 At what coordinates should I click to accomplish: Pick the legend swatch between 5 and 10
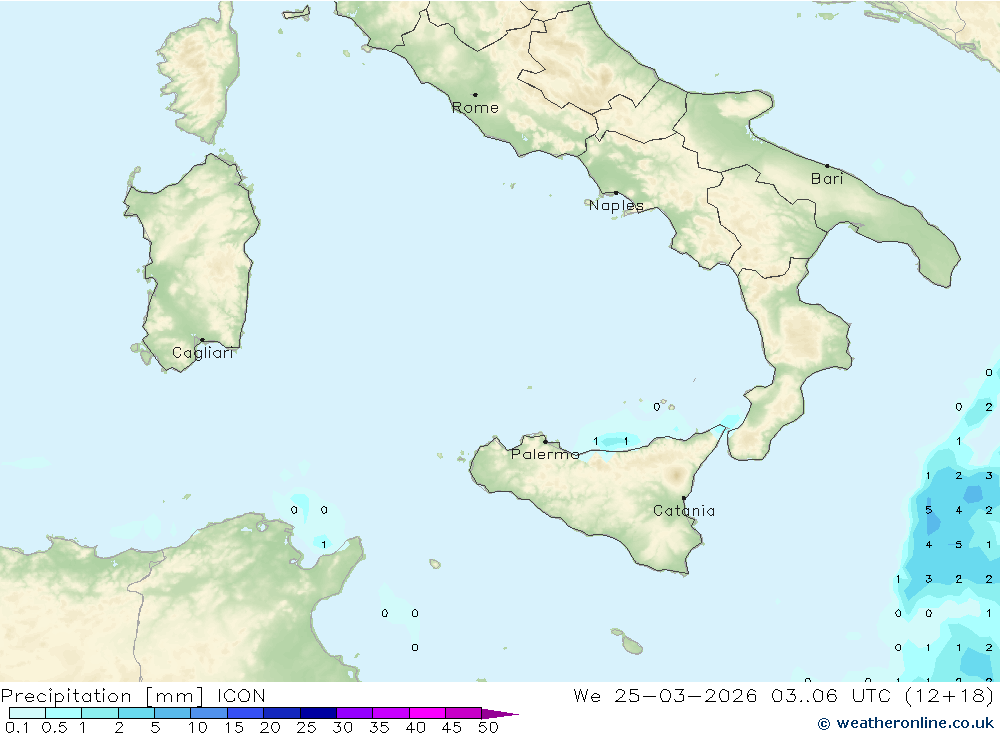173,713
